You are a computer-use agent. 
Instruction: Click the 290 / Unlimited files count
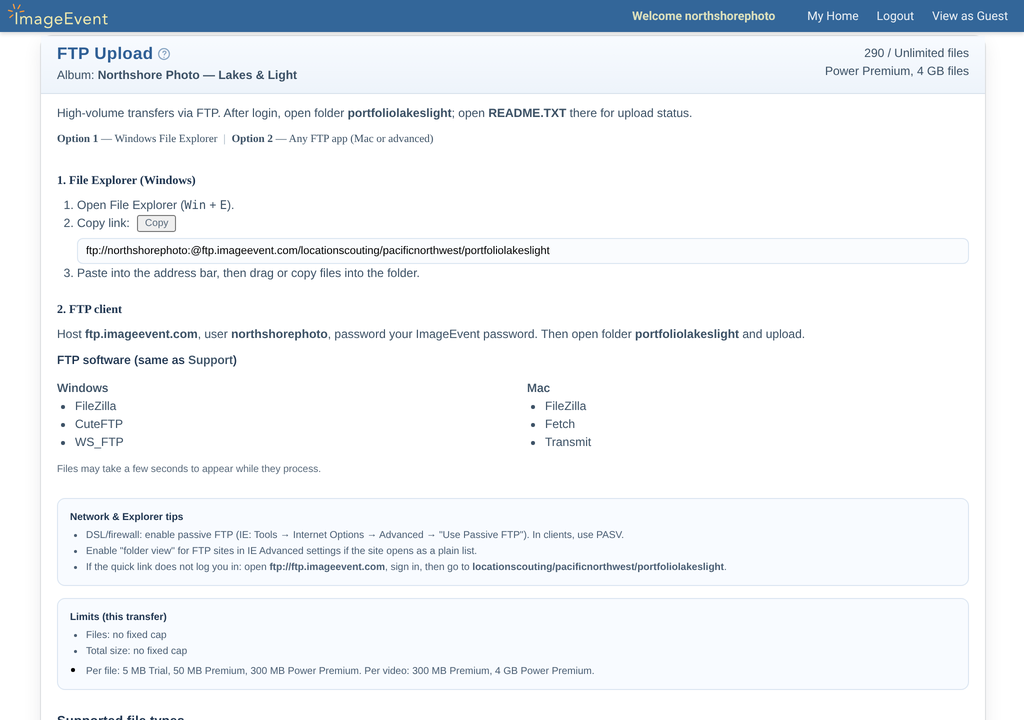pos(916,53)
